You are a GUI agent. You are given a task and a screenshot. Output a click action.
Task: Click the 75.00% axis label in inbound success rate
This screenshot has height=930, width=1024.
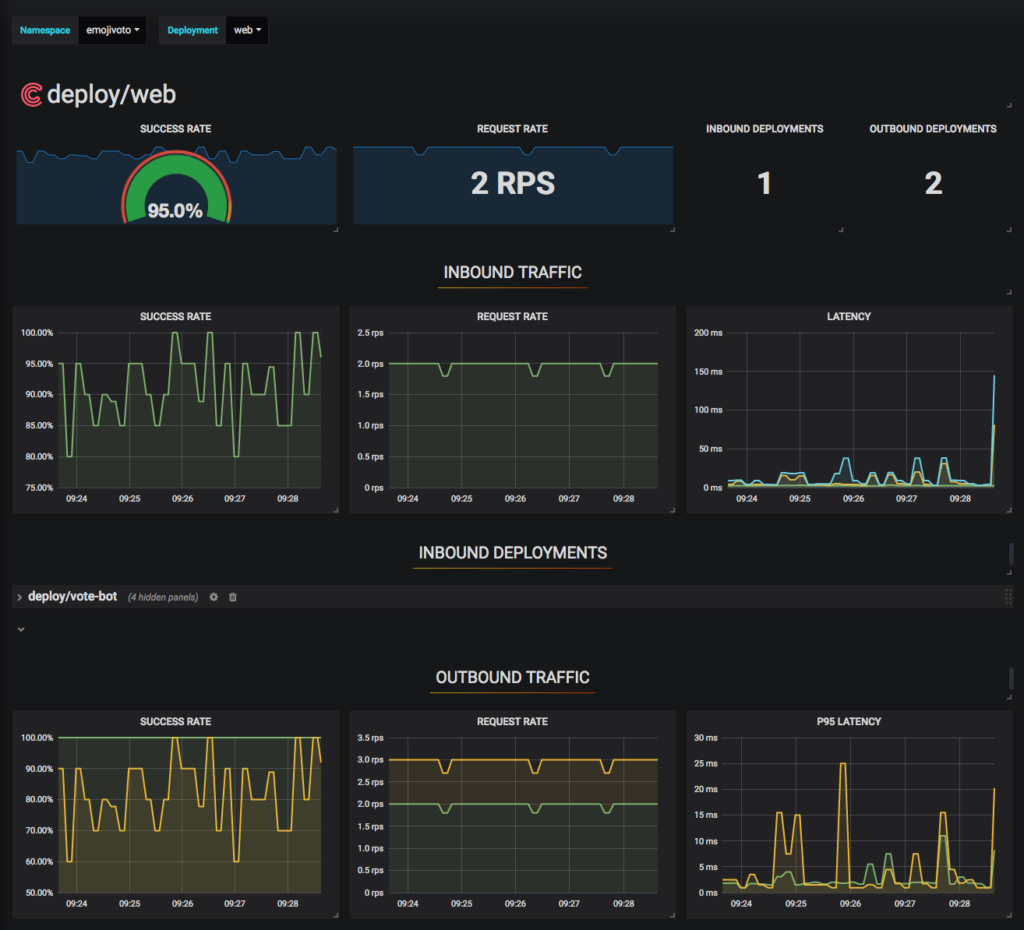37,488
